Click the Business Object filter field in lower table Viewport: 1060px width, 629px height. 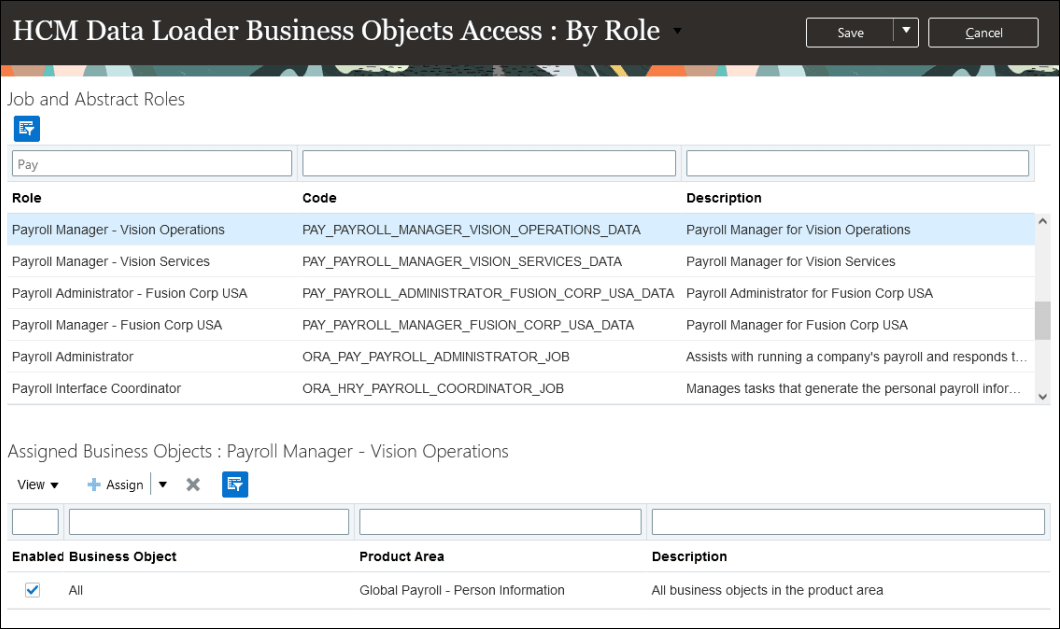coord(207,521)
